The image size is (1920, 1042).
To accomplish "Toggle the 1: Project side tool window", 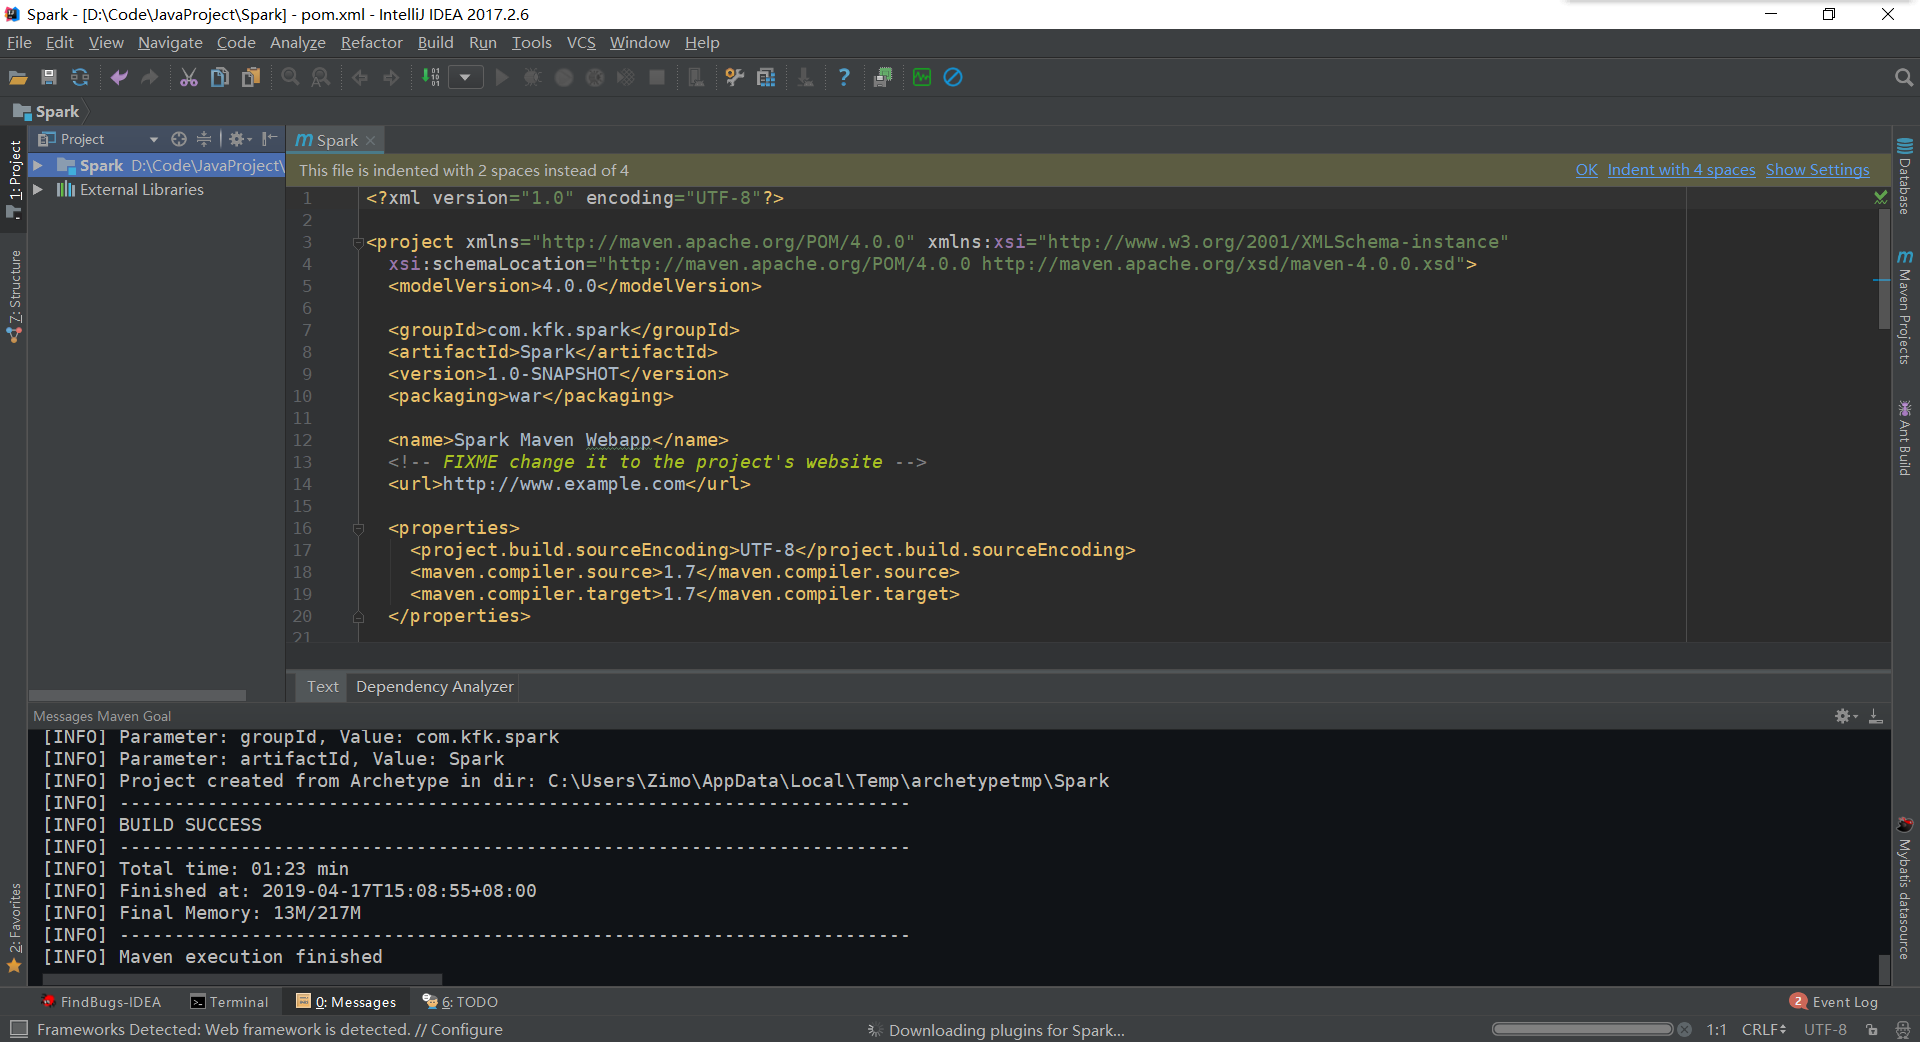I will pos(14,178).
